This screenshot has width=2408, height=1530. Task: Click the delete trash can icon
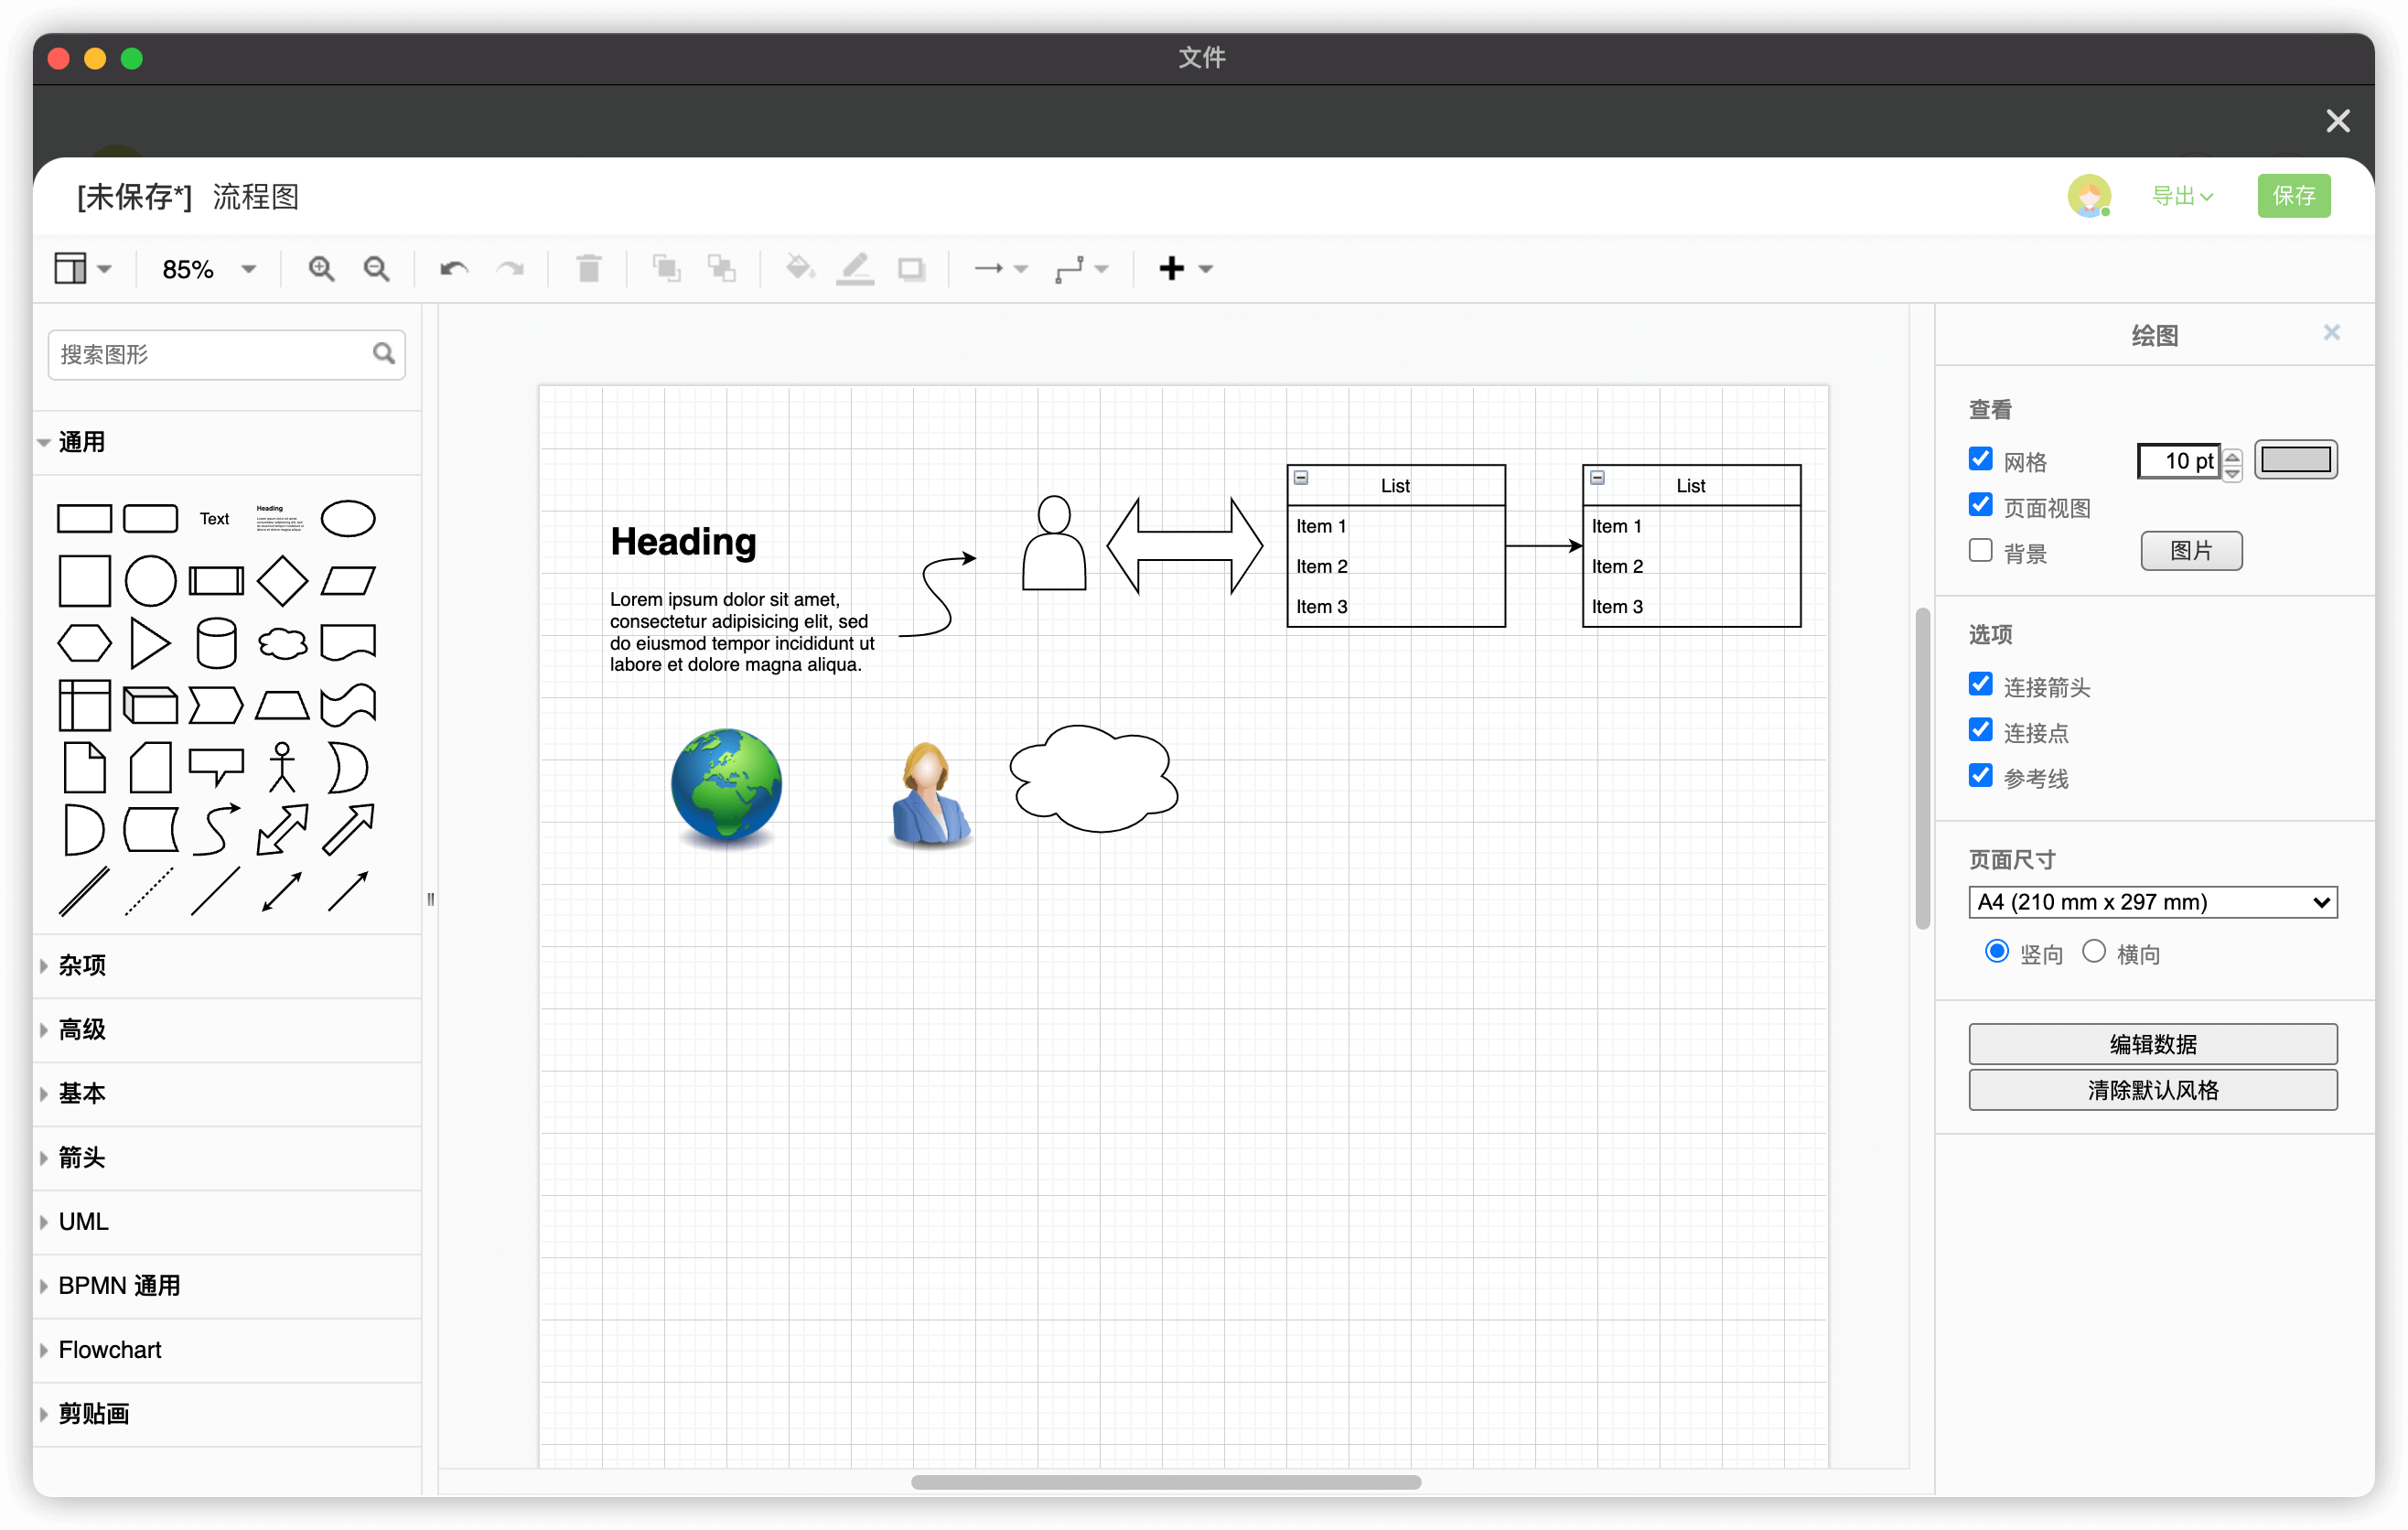click(589, 268)
